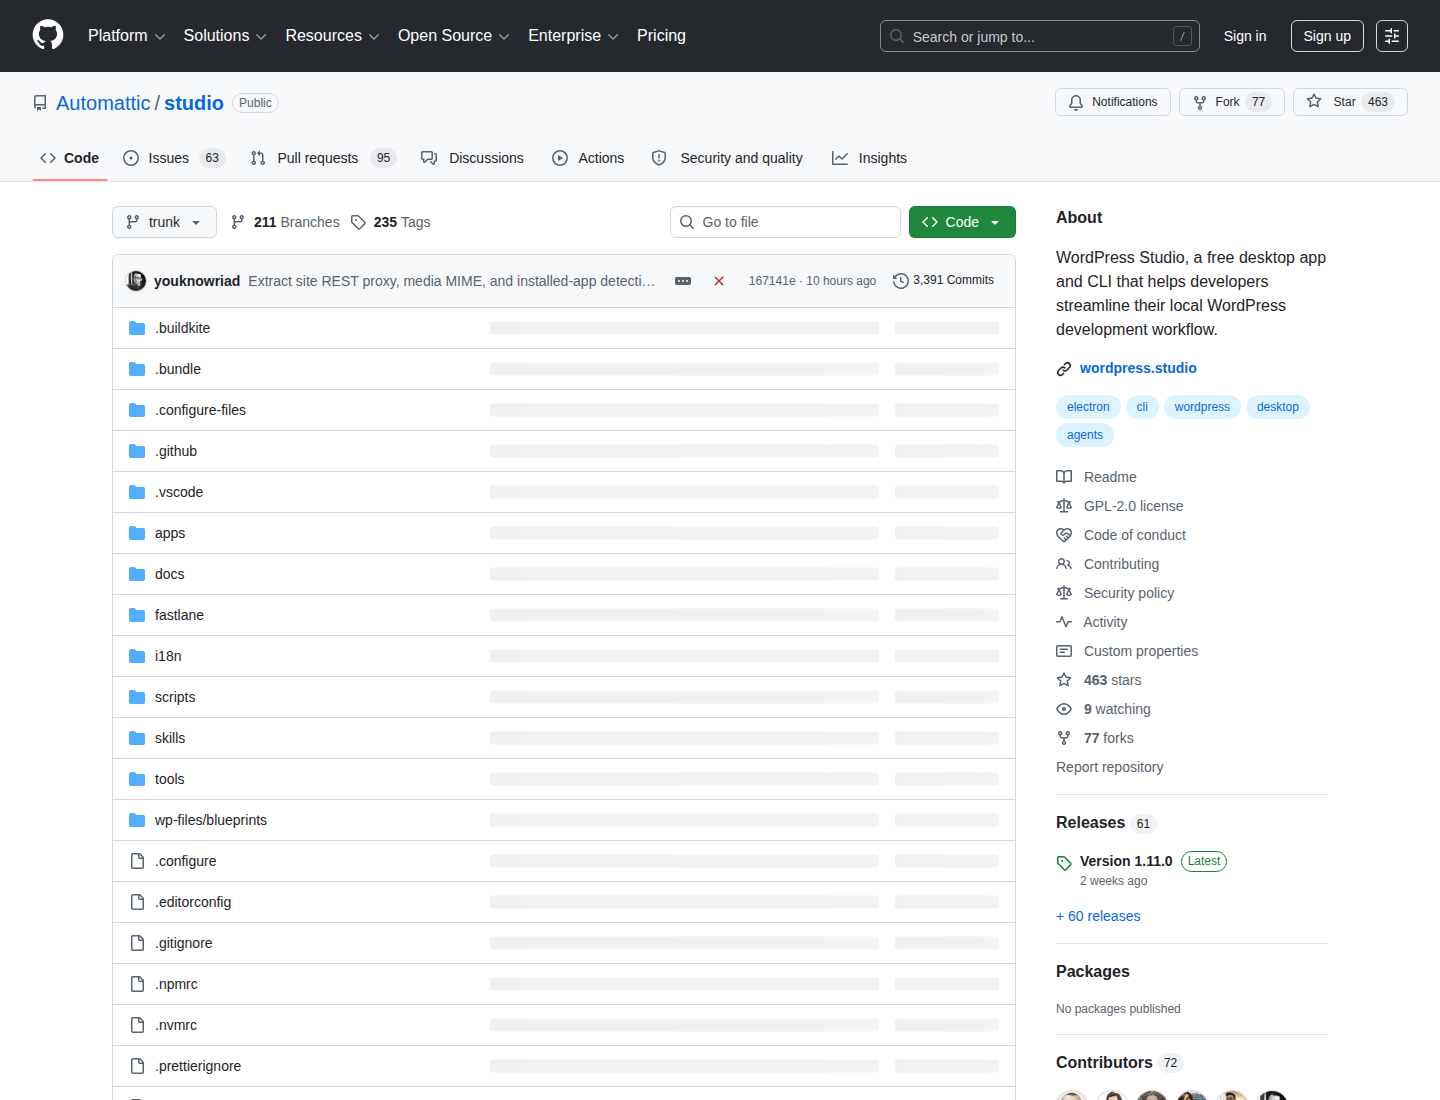Click the Sign up button
Screen dimensions: 1440x1100
pos(1327,36)
